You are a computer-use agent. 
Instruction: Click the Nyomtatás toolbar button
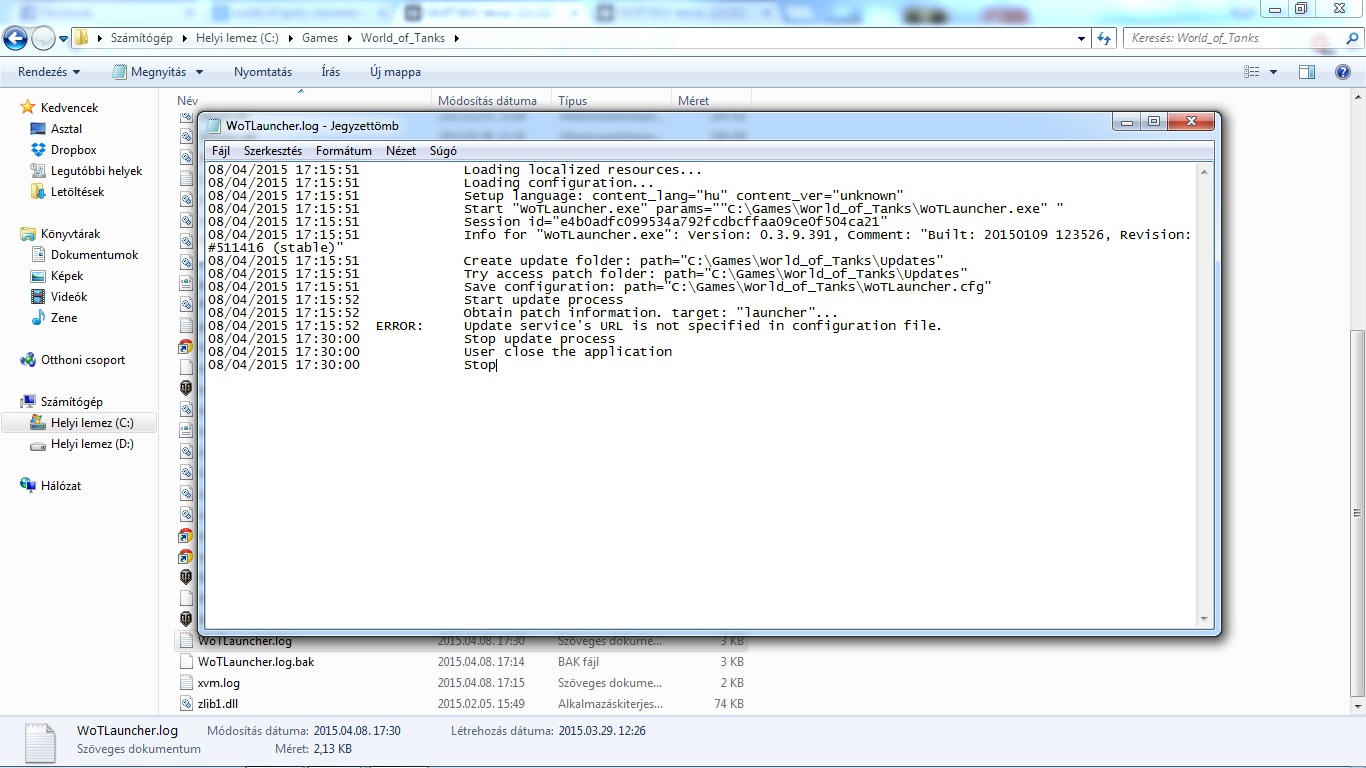click(x=263, y=72)
